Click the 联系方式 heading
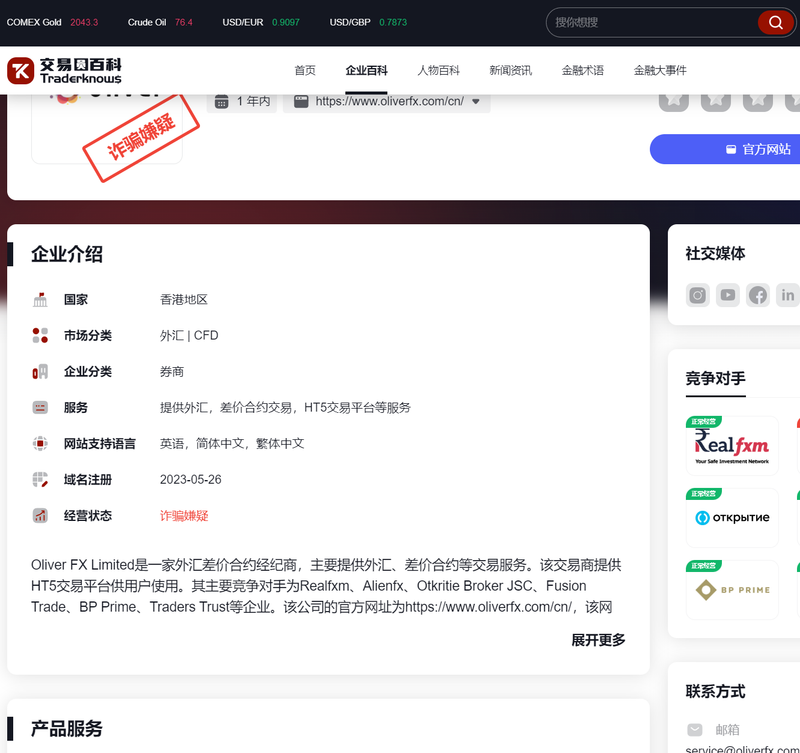Screen dimensions: 800x753 715,692
